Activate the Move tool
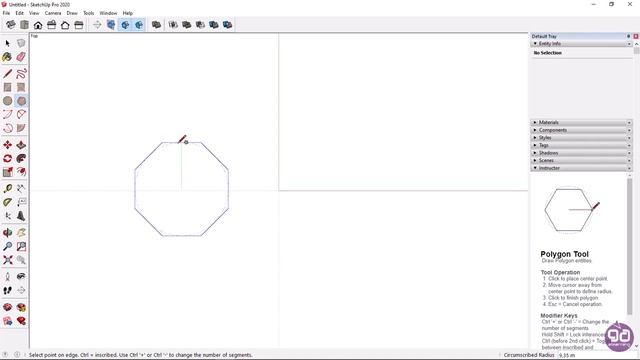This screenshot has height=360, width=640. [x=7, y=145]
